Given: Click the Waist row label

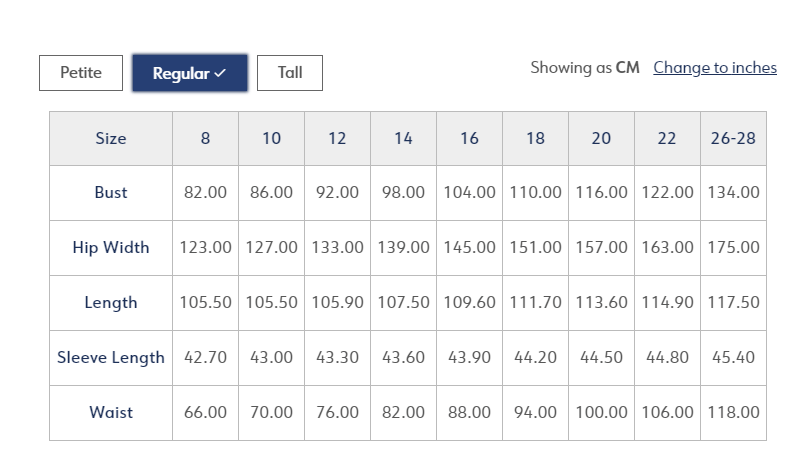Looking at the screenshot, I should coord(111,413).
